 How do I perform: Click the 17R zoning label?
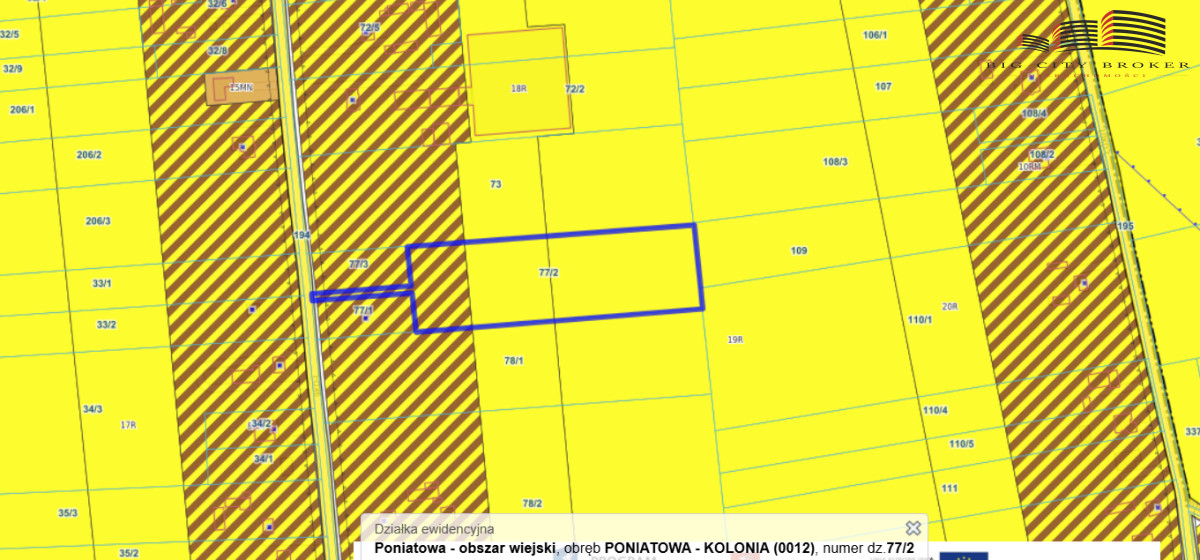(128, 425)
